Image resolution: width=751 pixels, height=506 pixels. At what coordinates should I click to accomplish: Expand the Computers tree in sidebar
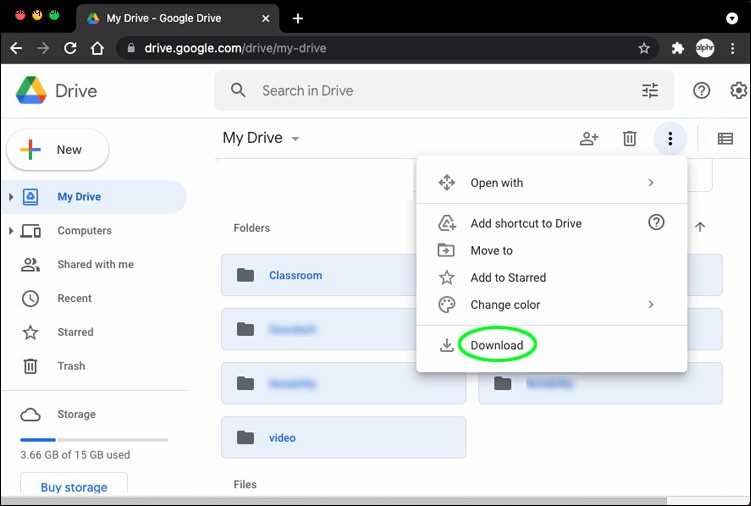tap(11, 230)
